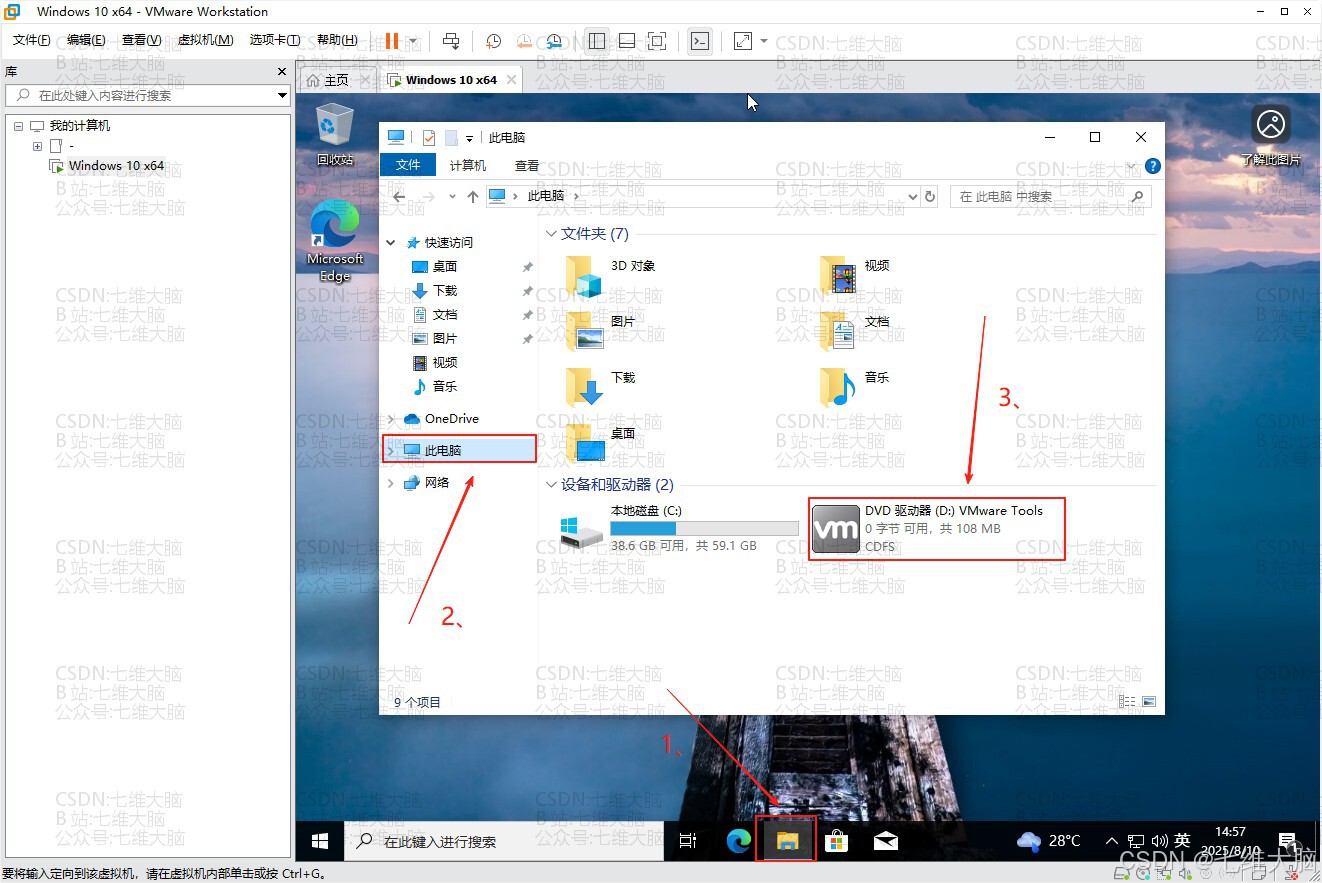Expand the OneDrive tree node
The height and width of the screenshot is (883, 1322).
[x=390, y=418]
